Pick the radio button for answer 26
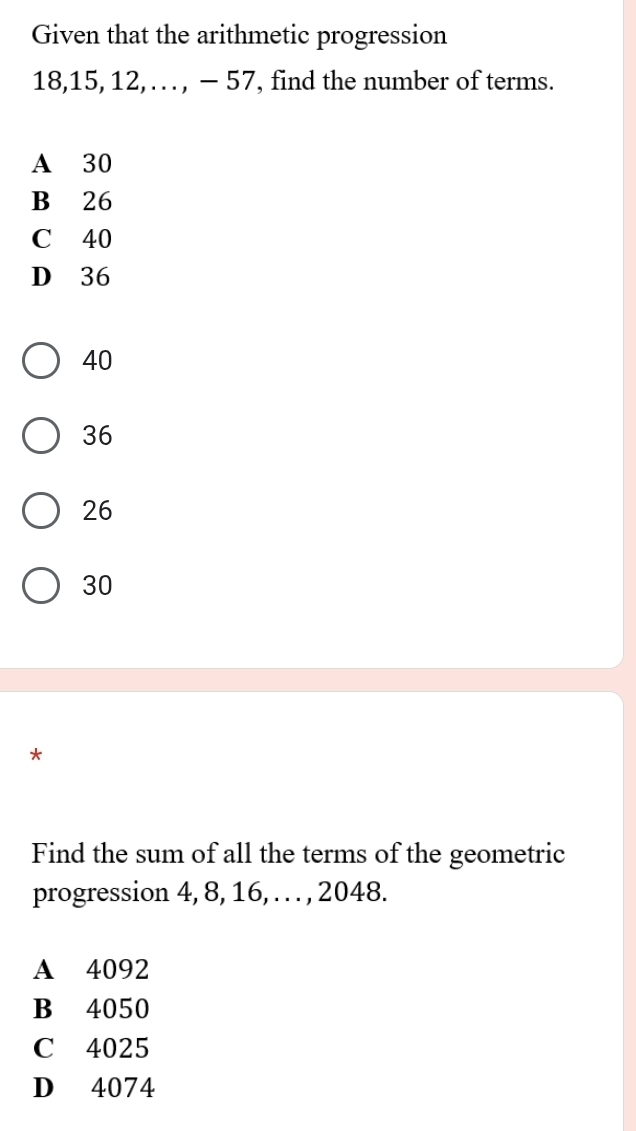Viewport: 636px width, 1131px height. pyautogui.click(x=40, y=511)
